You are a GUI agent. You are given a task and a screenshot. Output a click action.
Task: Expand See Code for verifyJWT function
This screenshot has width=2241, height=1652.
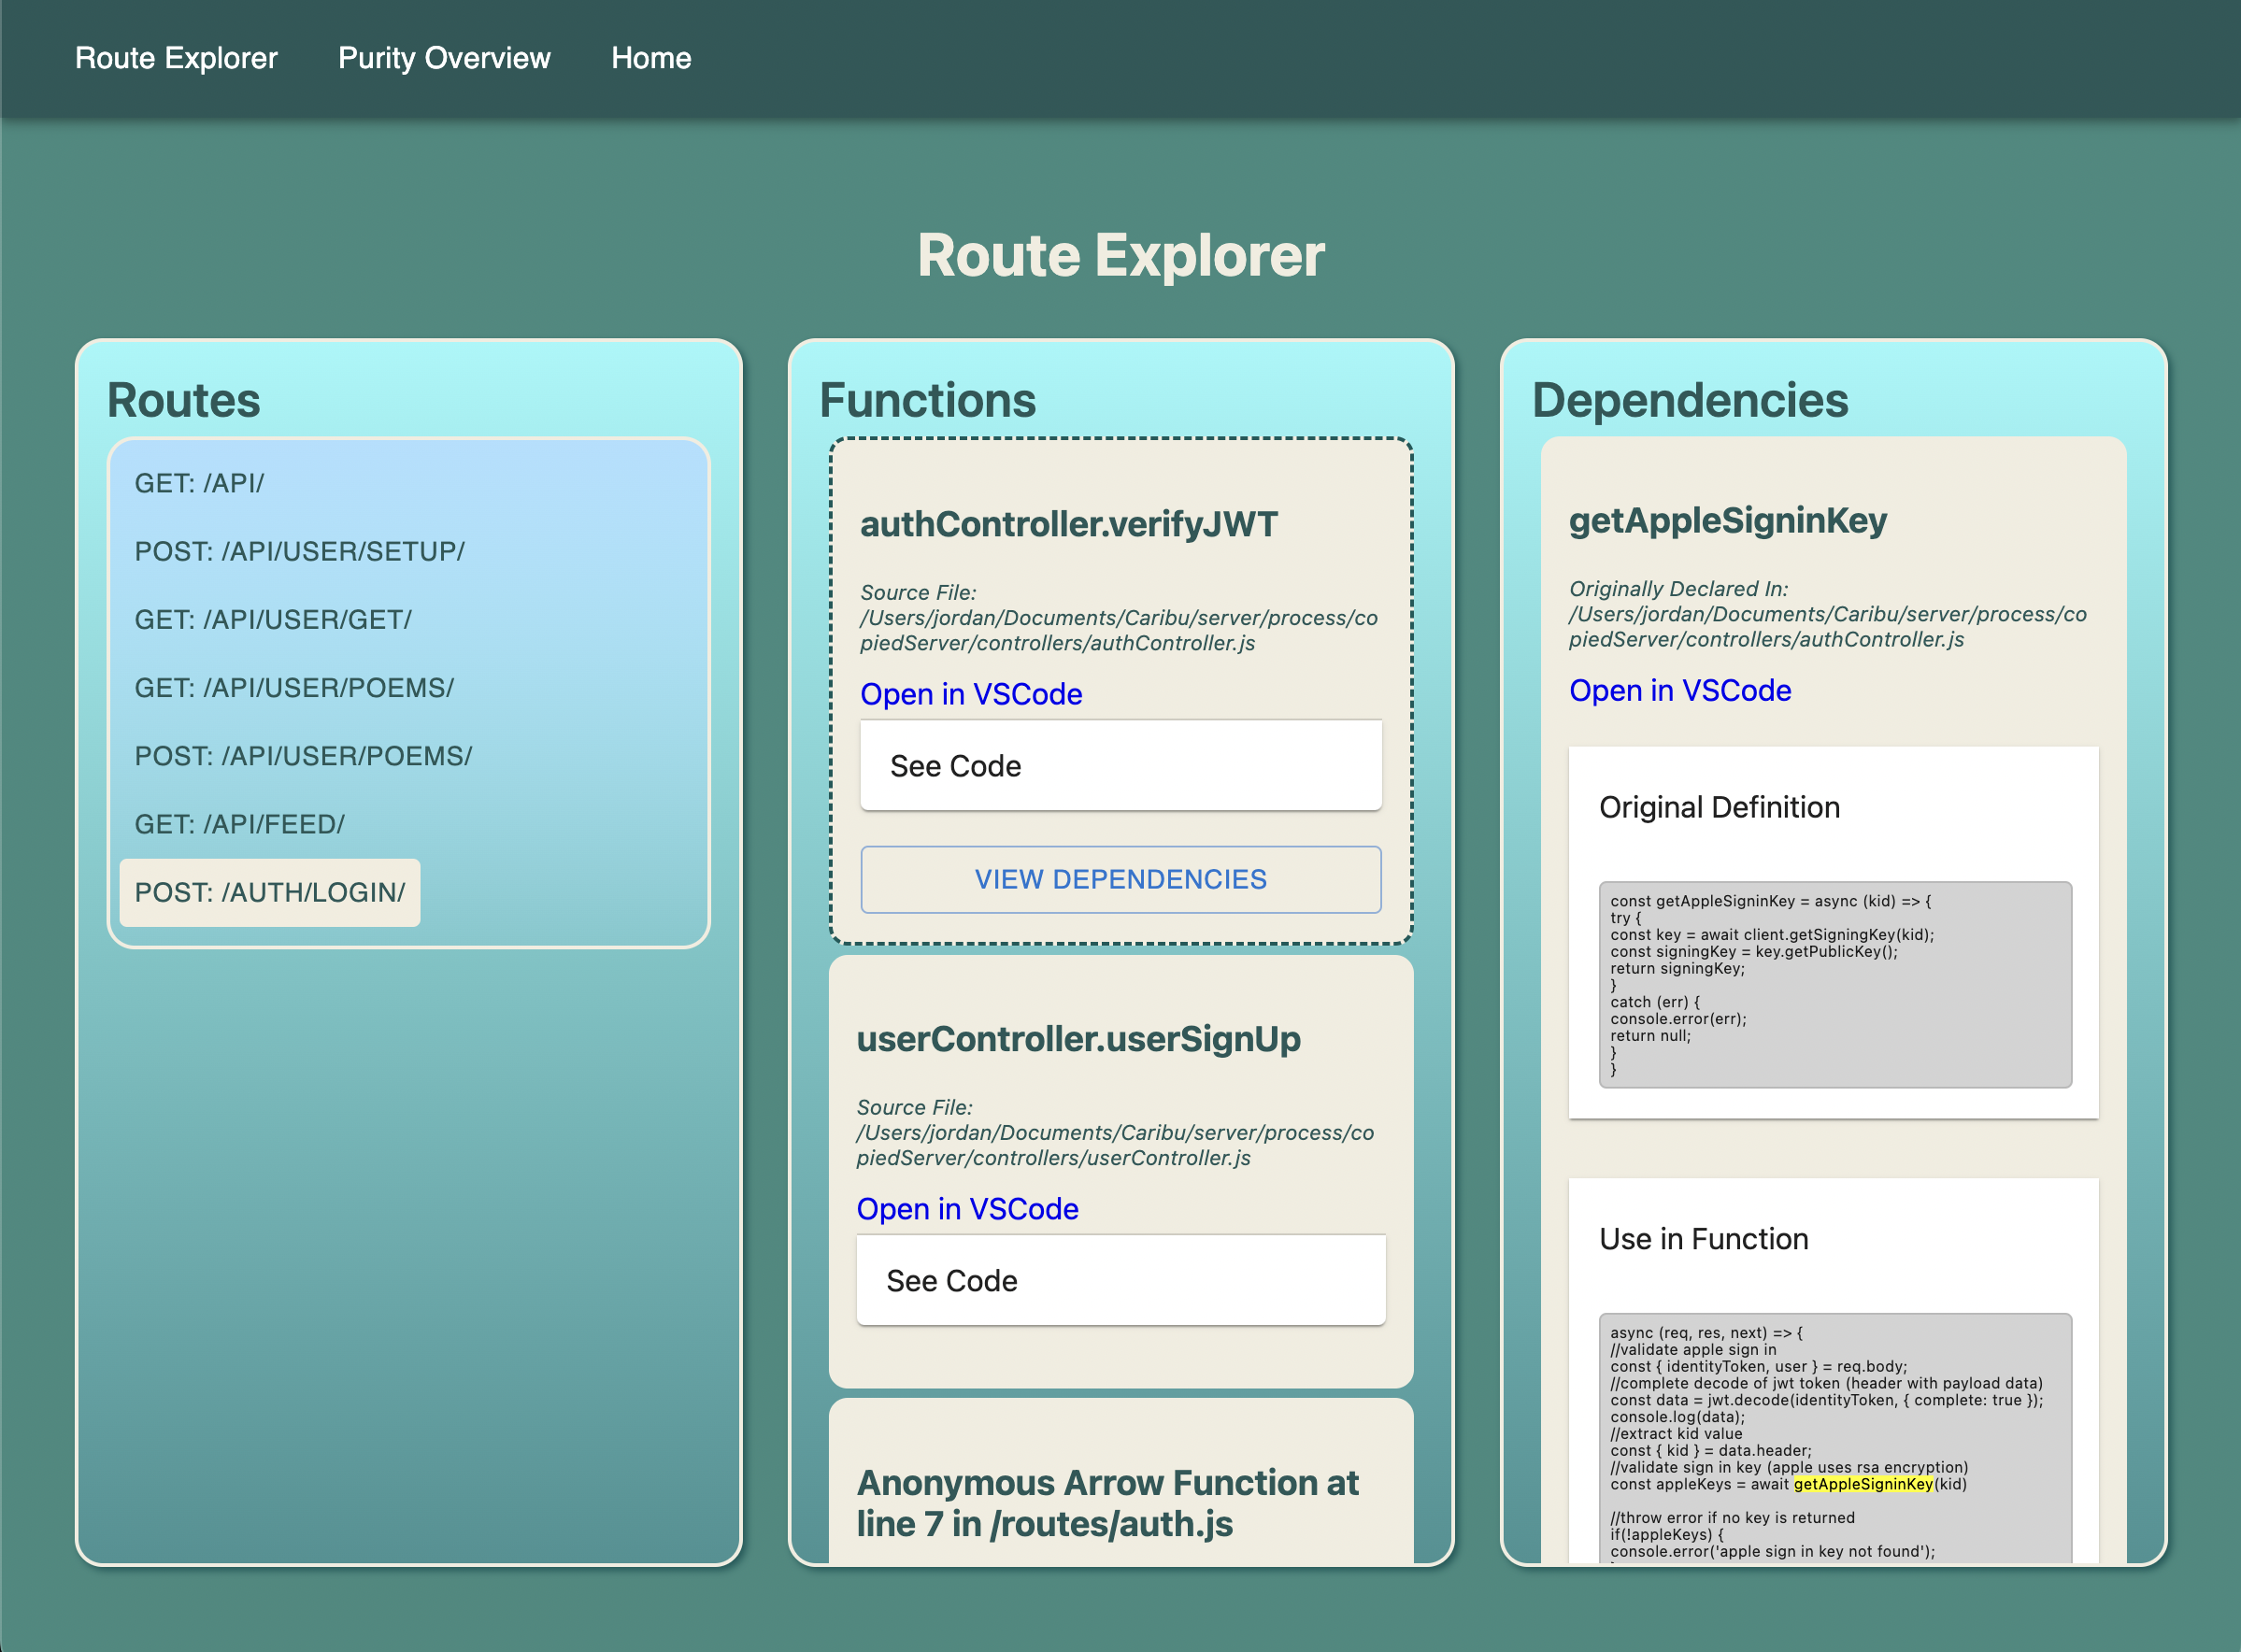click(x=1120, y=765)
